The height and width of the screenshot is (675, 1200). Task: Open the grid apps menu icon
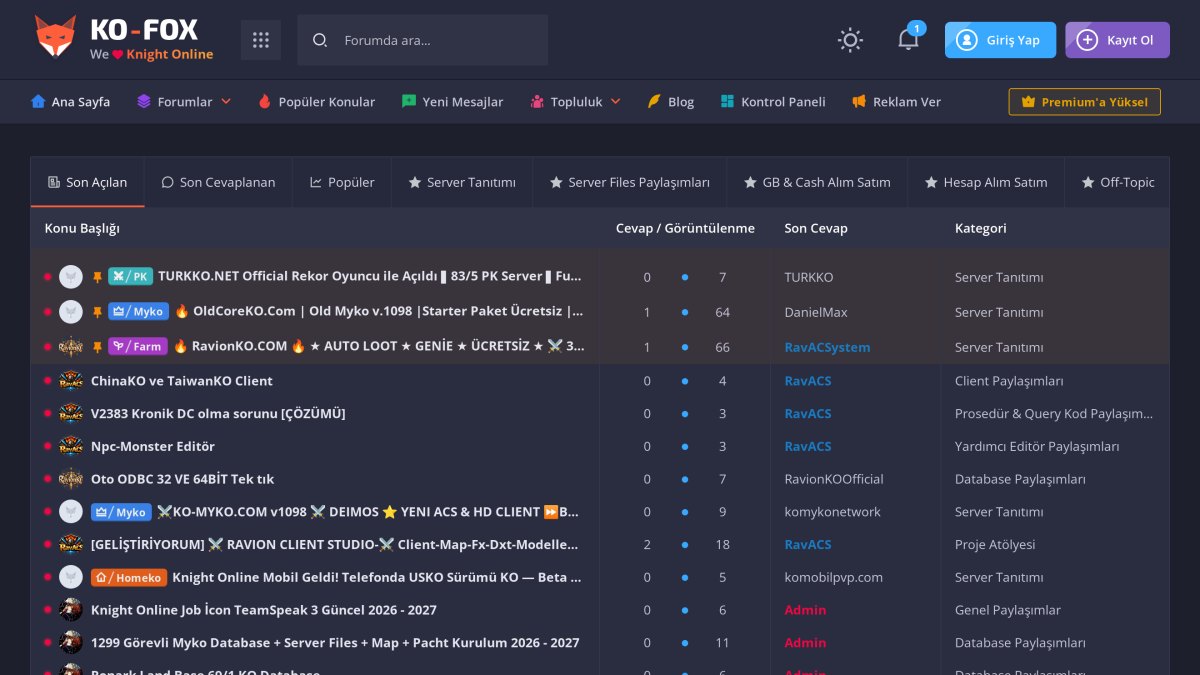pos(261,40)
